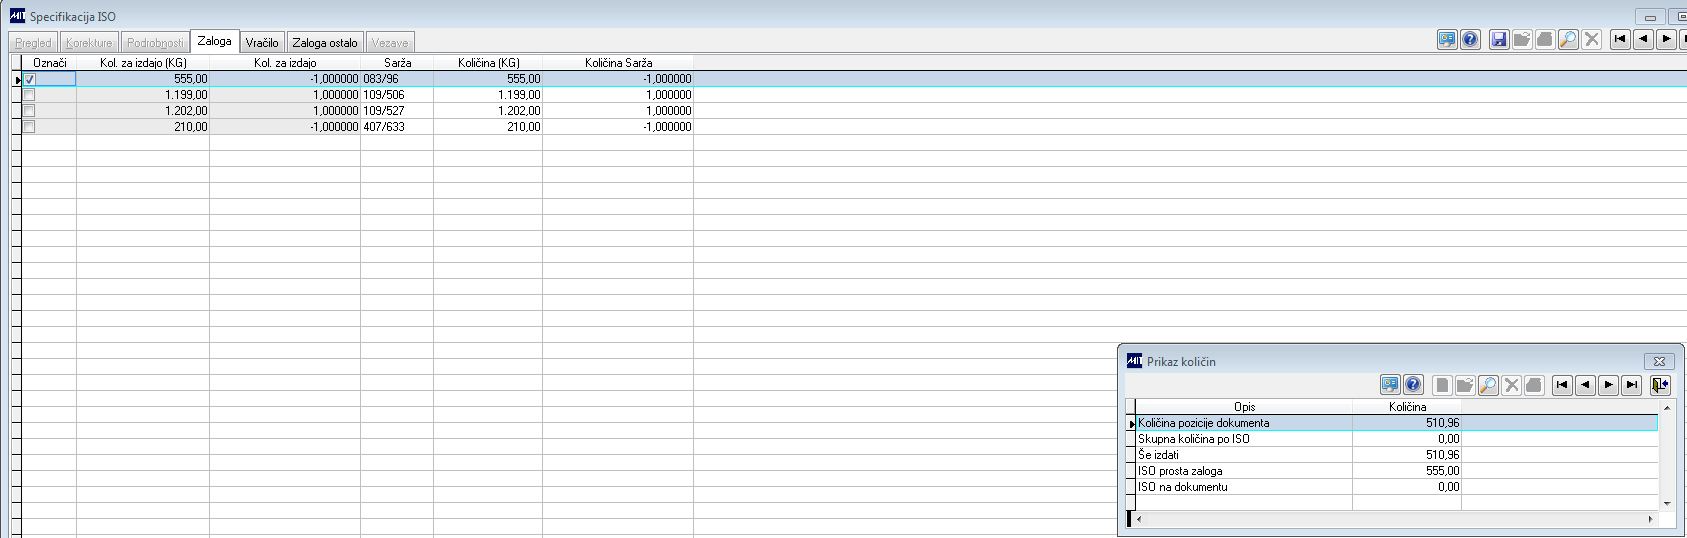Close the Prikaz količin window
1687x538 pixels.
[1658, 361]
